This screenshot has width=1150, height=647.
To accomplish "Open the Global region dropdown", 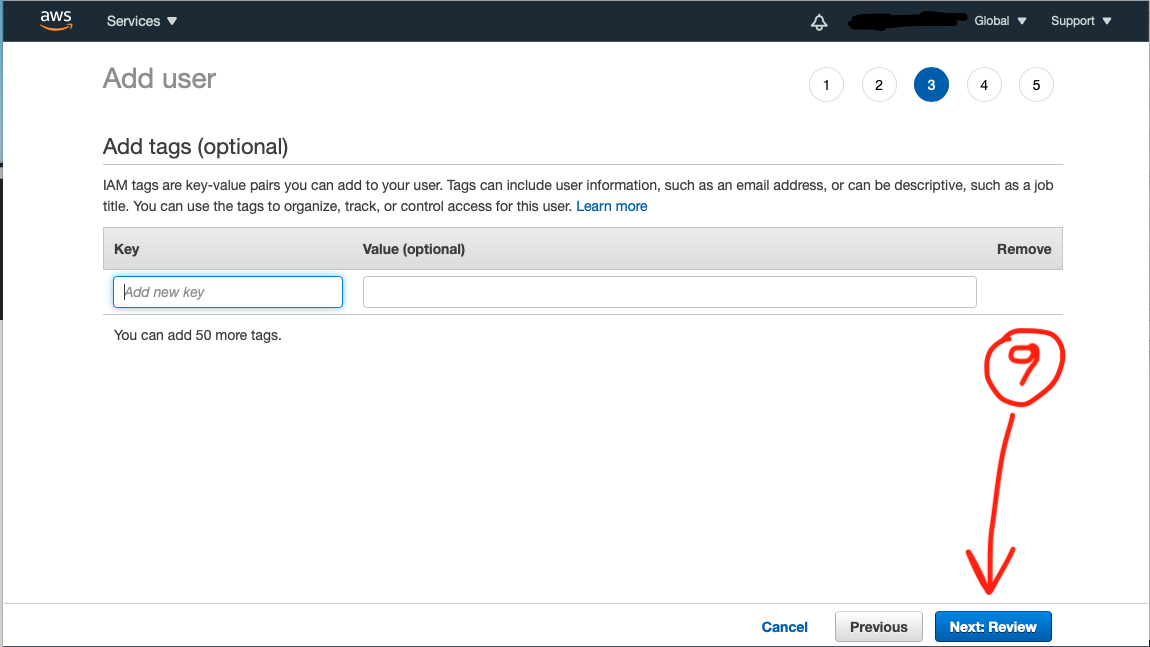I will [1000, 21].
